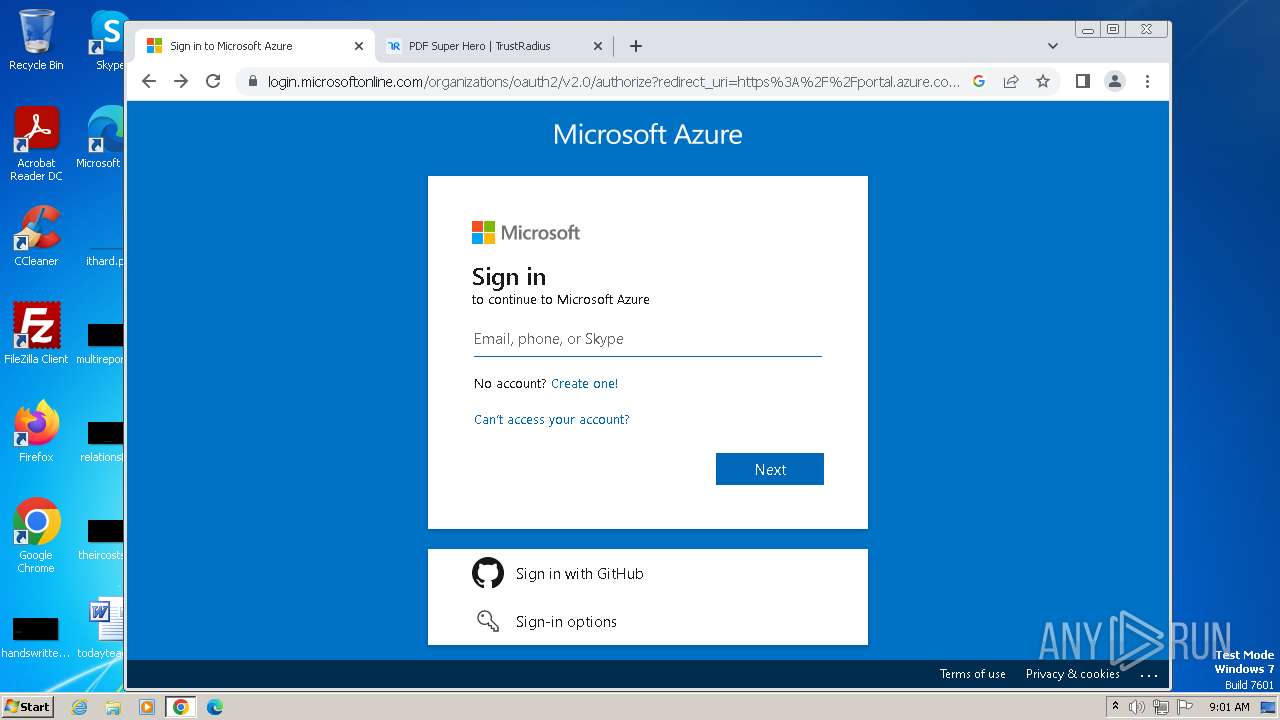The image size is (1280, 720).
Task: Open FileZilla Client desktop shortcut
Action: (x=36, y=333)
